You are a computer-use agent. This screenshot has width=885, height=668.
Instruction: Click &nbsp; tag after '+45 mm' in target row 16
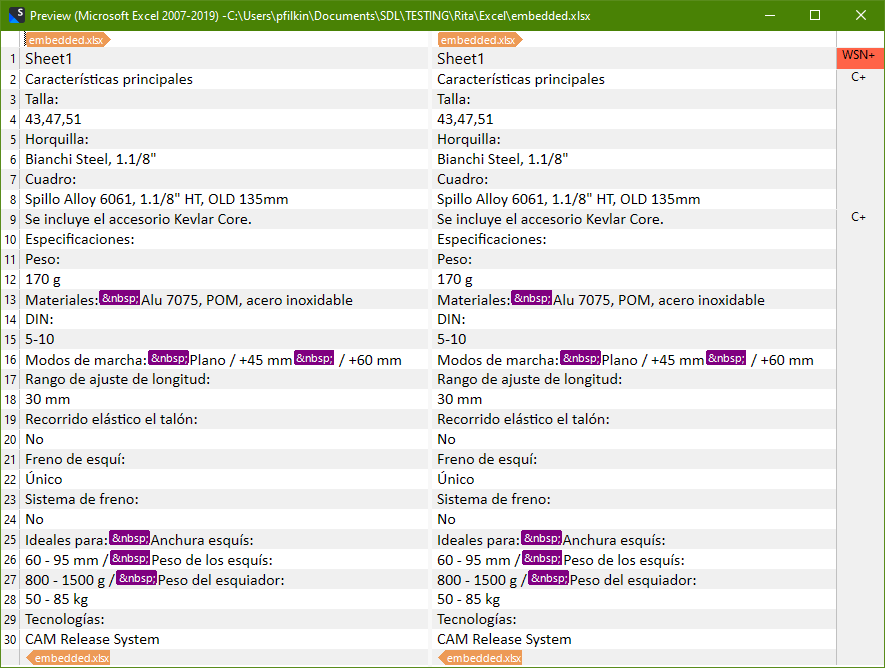tap(726, 358)
